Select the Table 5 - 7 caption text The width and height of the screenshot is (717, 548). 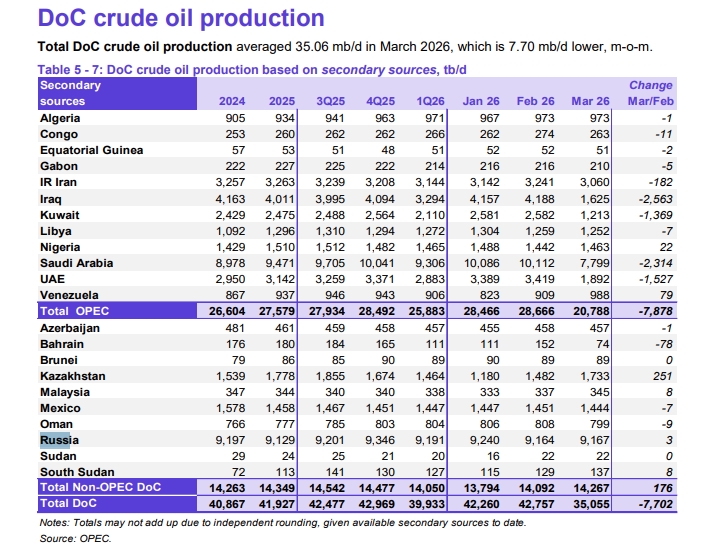click(x=253, y=69)
